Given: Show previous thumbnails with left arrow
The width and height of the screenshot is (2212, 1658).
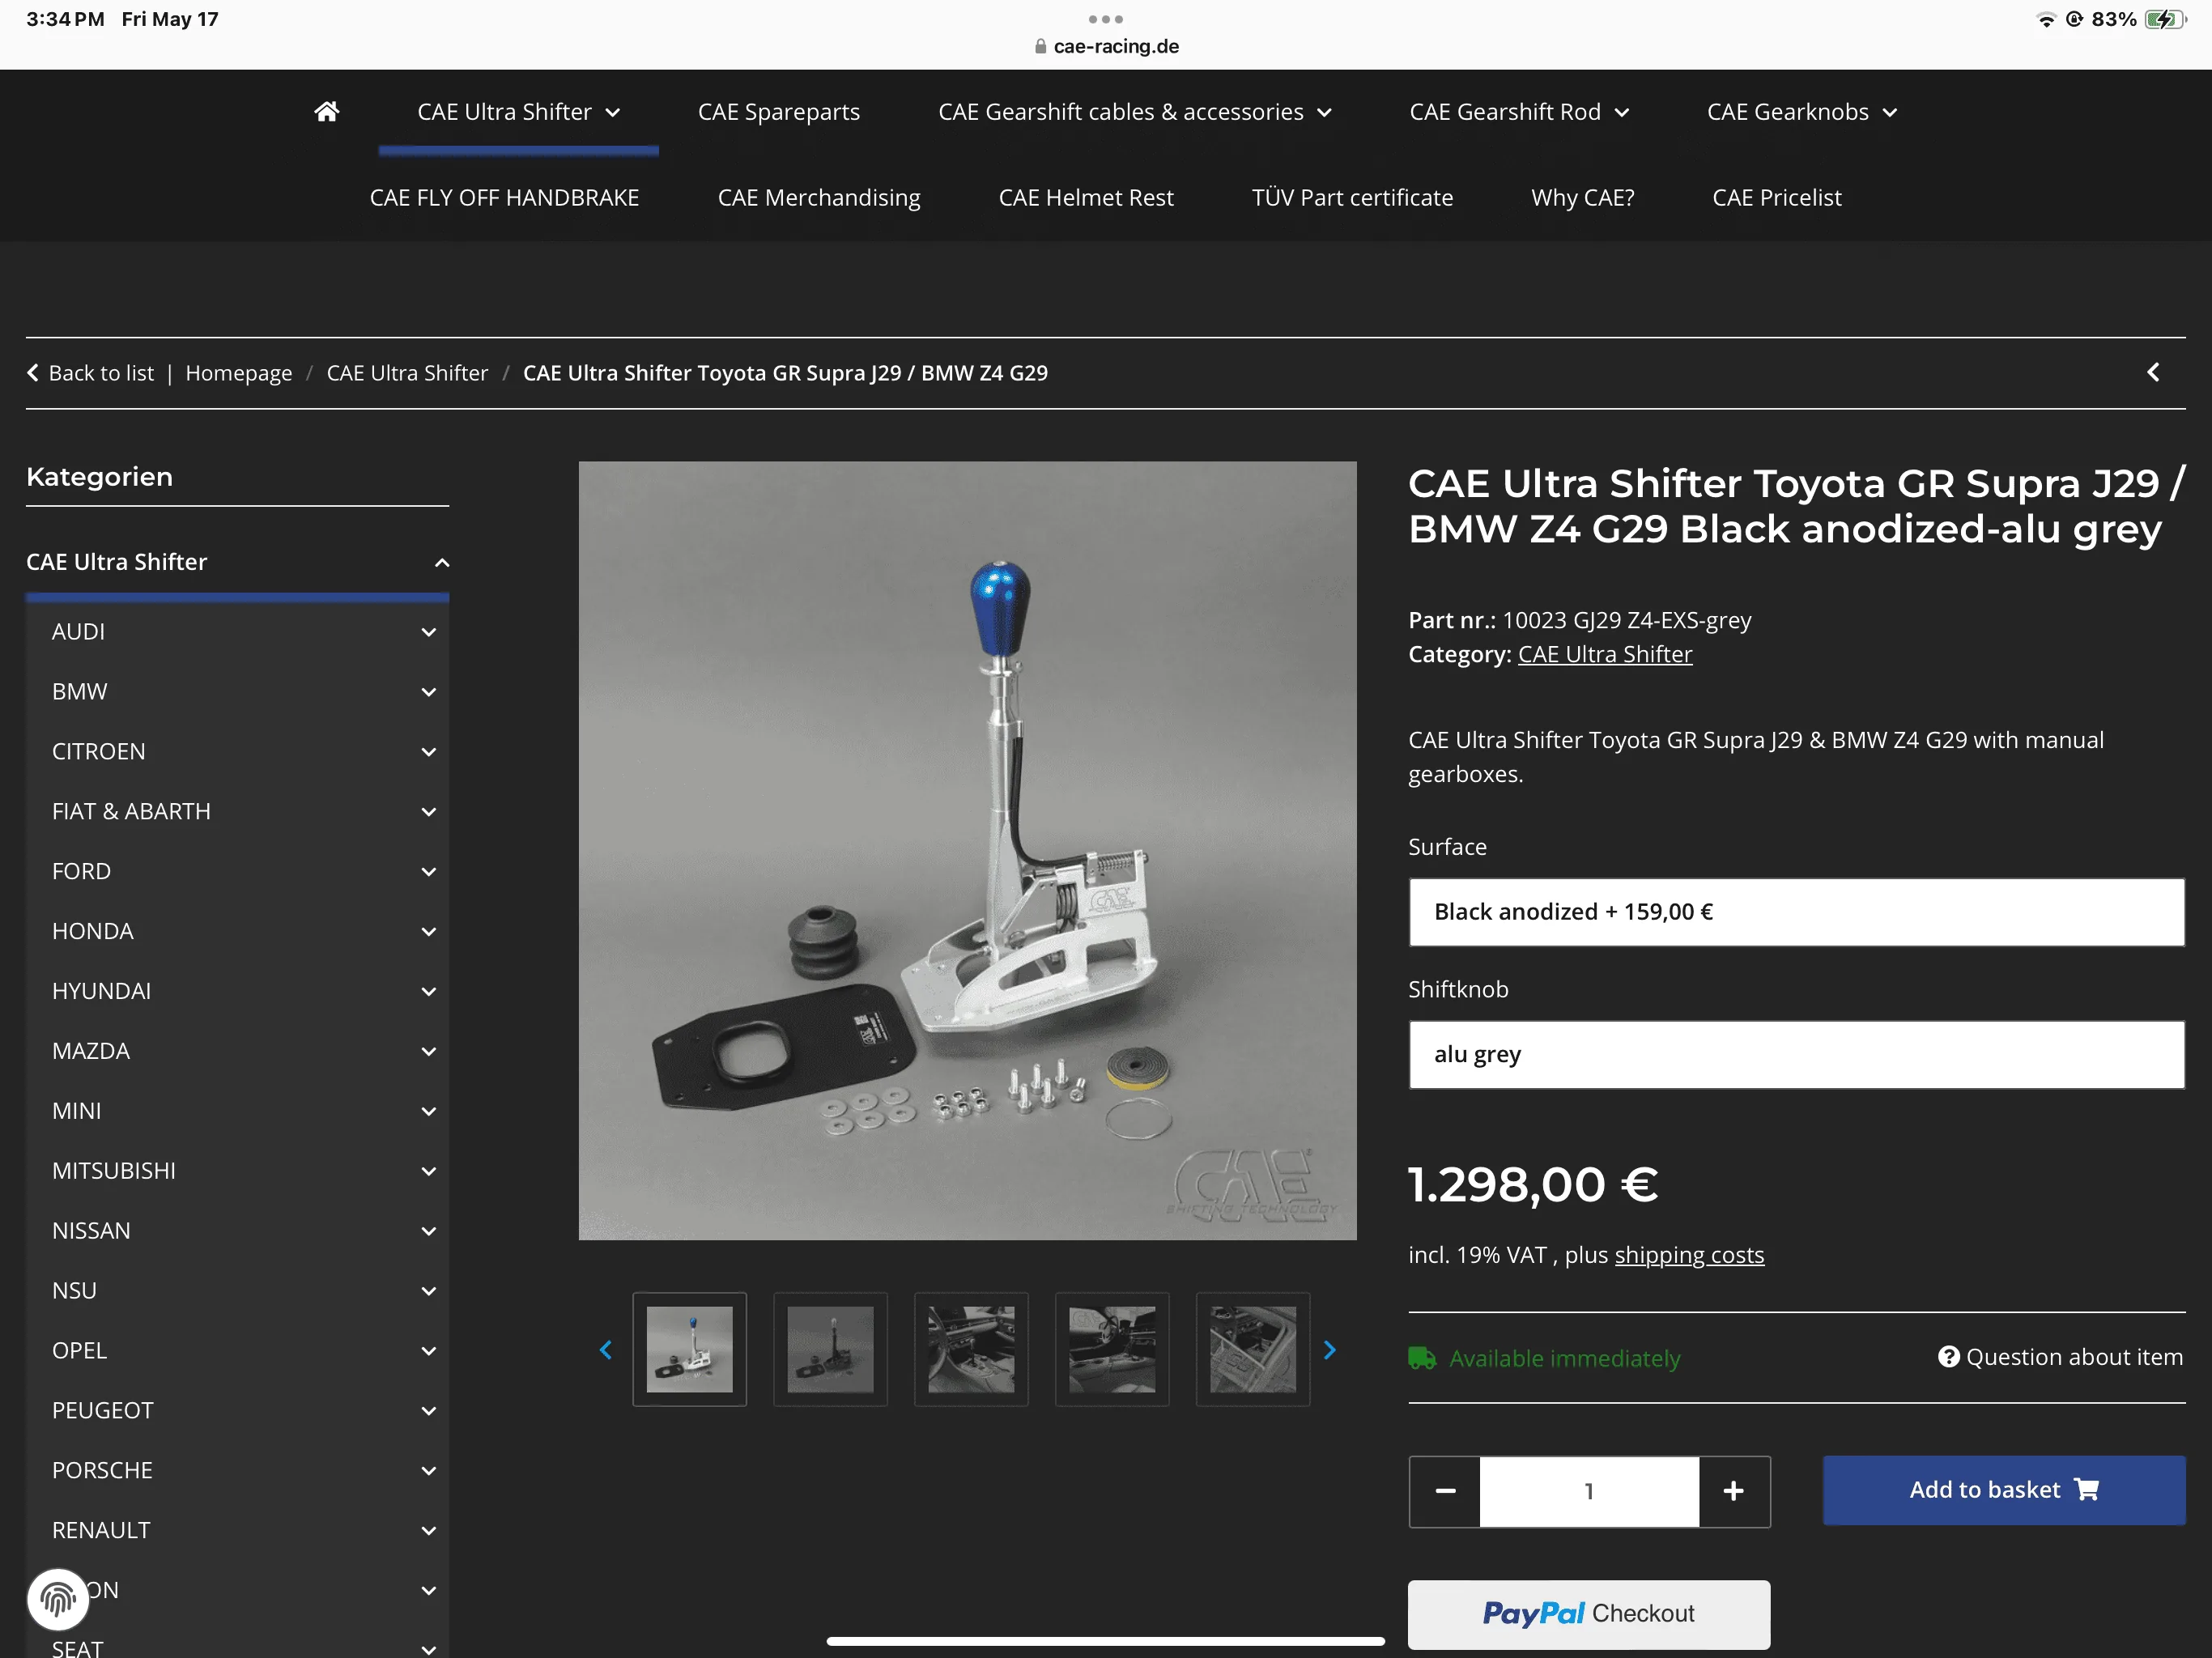Looking at the screenshot, I should click(x=606, y=1350).
